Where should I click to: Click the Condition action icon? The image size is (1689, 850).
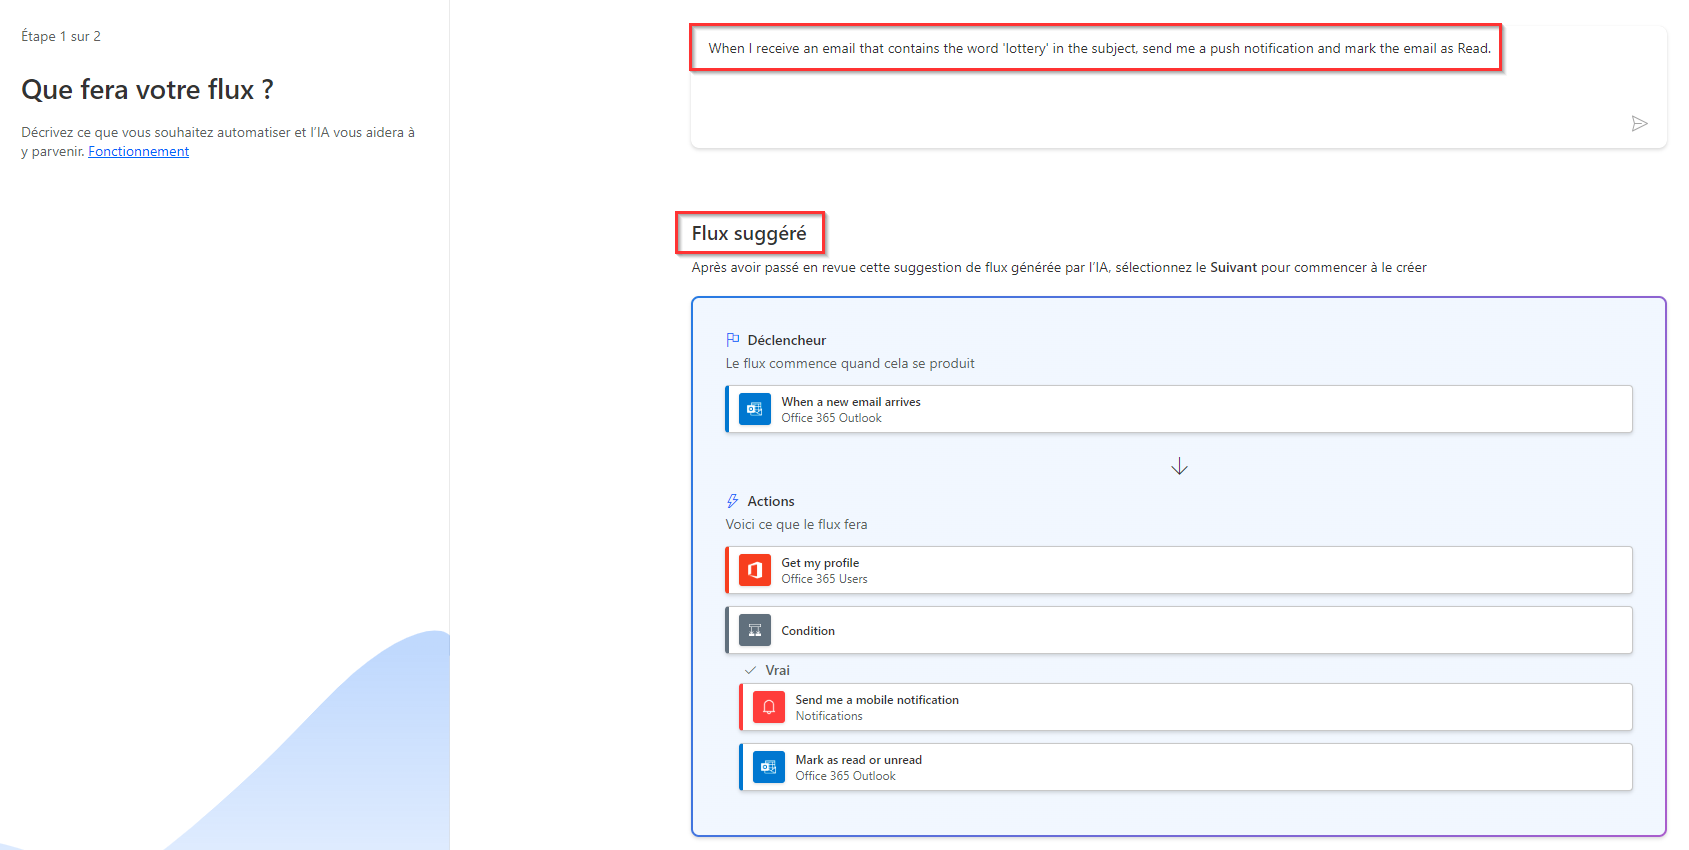click(x=755, y=630)
